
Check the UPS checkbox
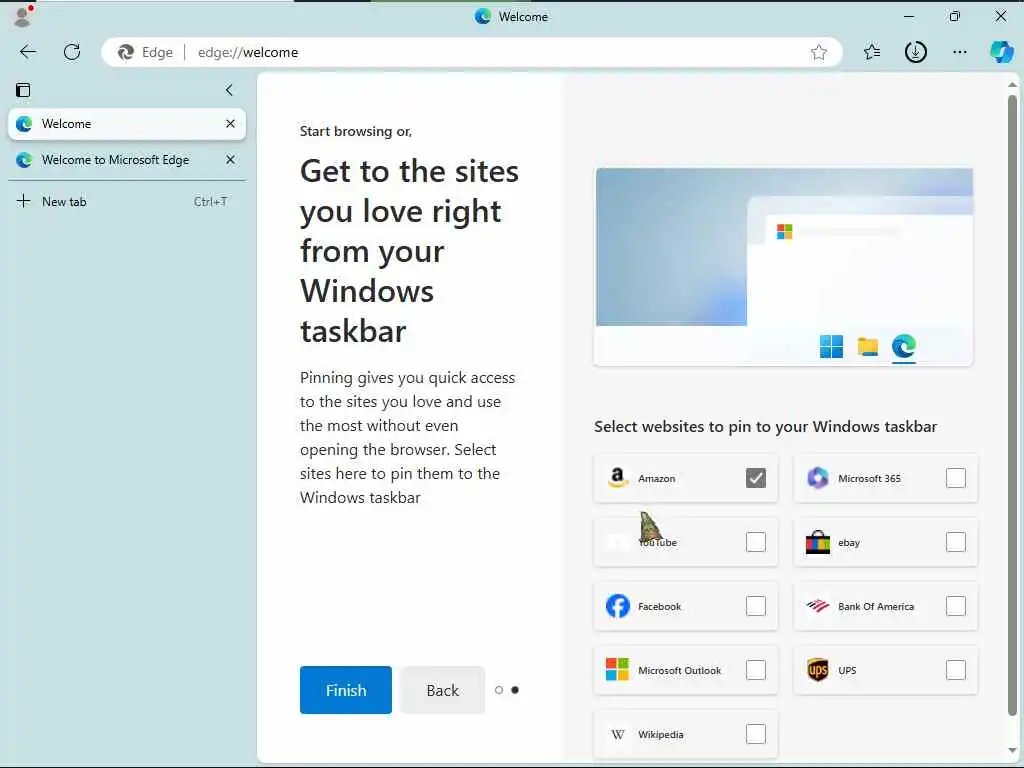tap(955, 670)
